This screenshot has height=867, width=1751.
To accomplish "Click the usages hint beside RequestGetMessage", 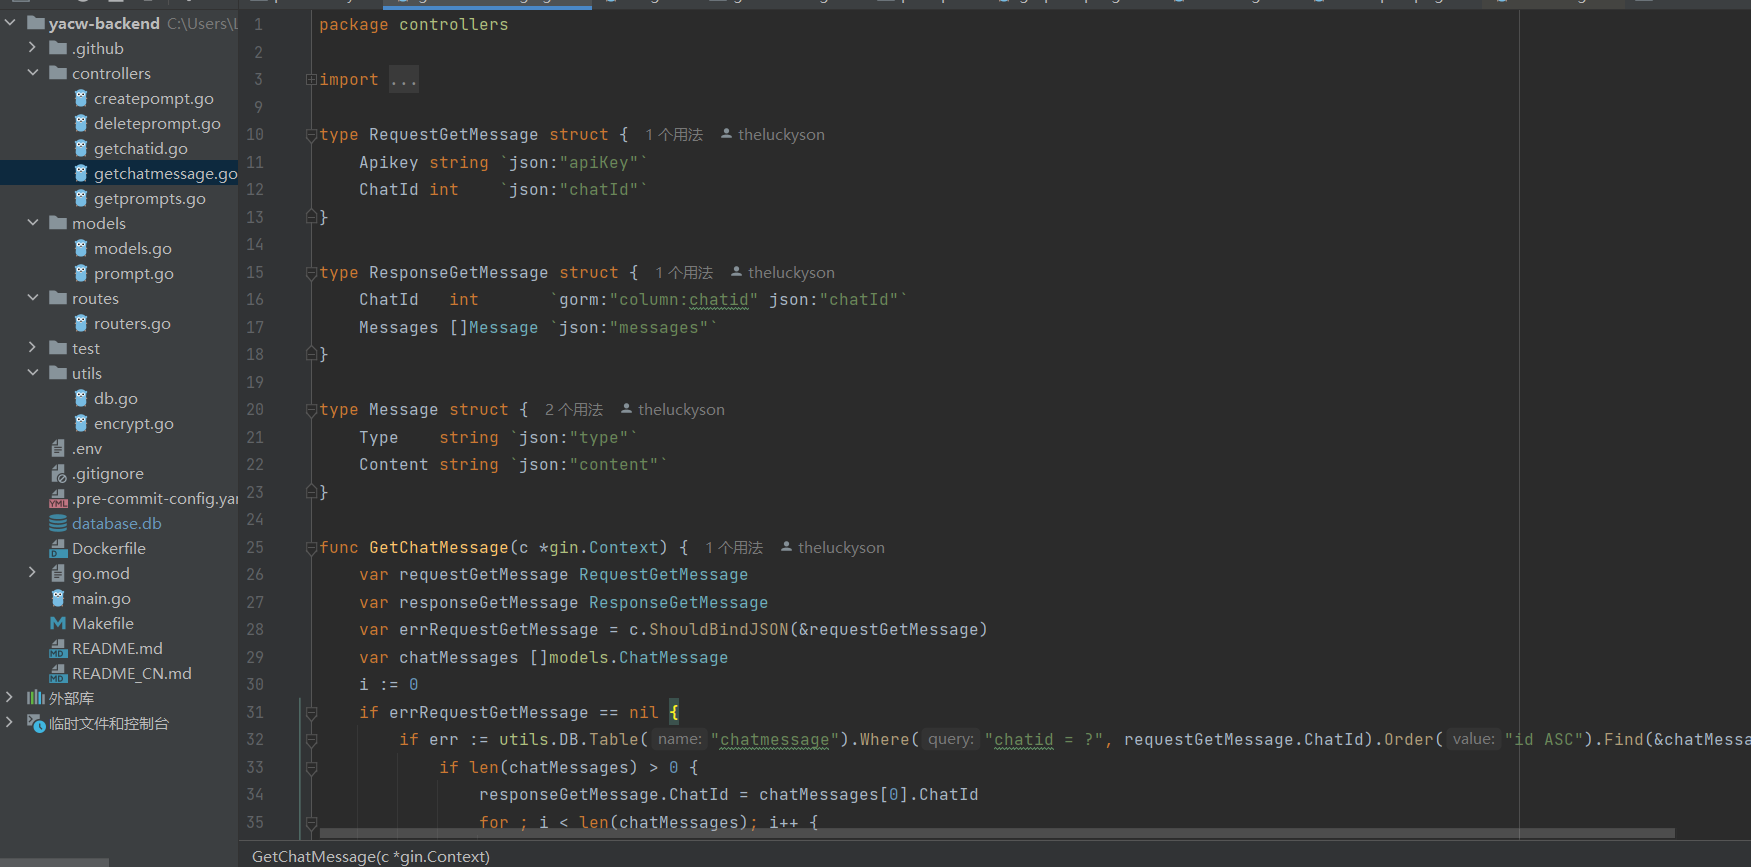I will pos(673,135).
